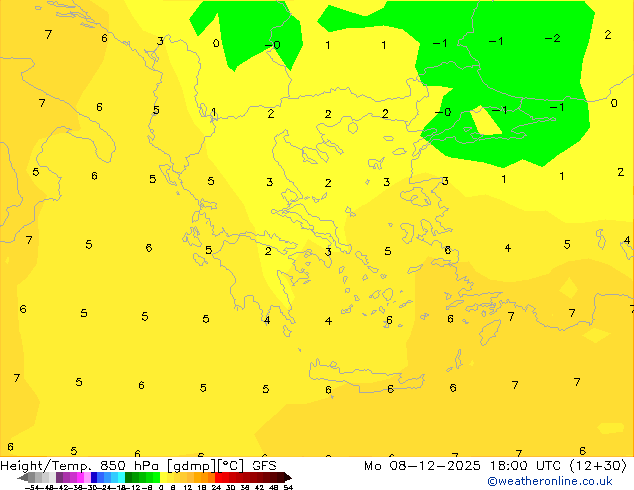The width and height of the screenshot is (634, 490).
Task: Open the weatheronline.co.uk link
Action: [x=550, y=481]
